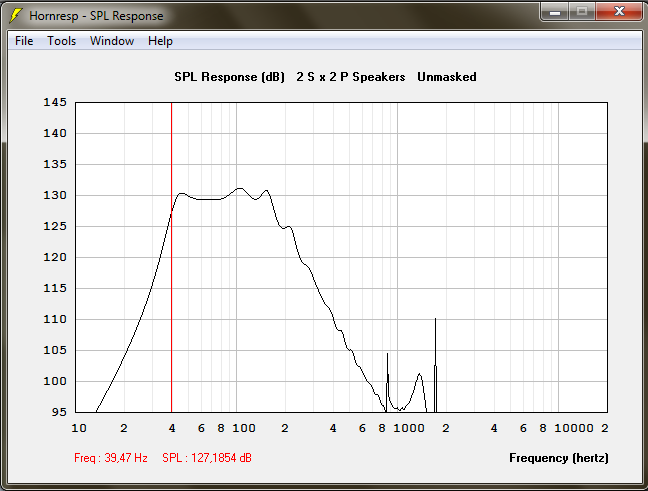
Task: Click the 130 value on the dB axis
Action: (x=55, y=195)
